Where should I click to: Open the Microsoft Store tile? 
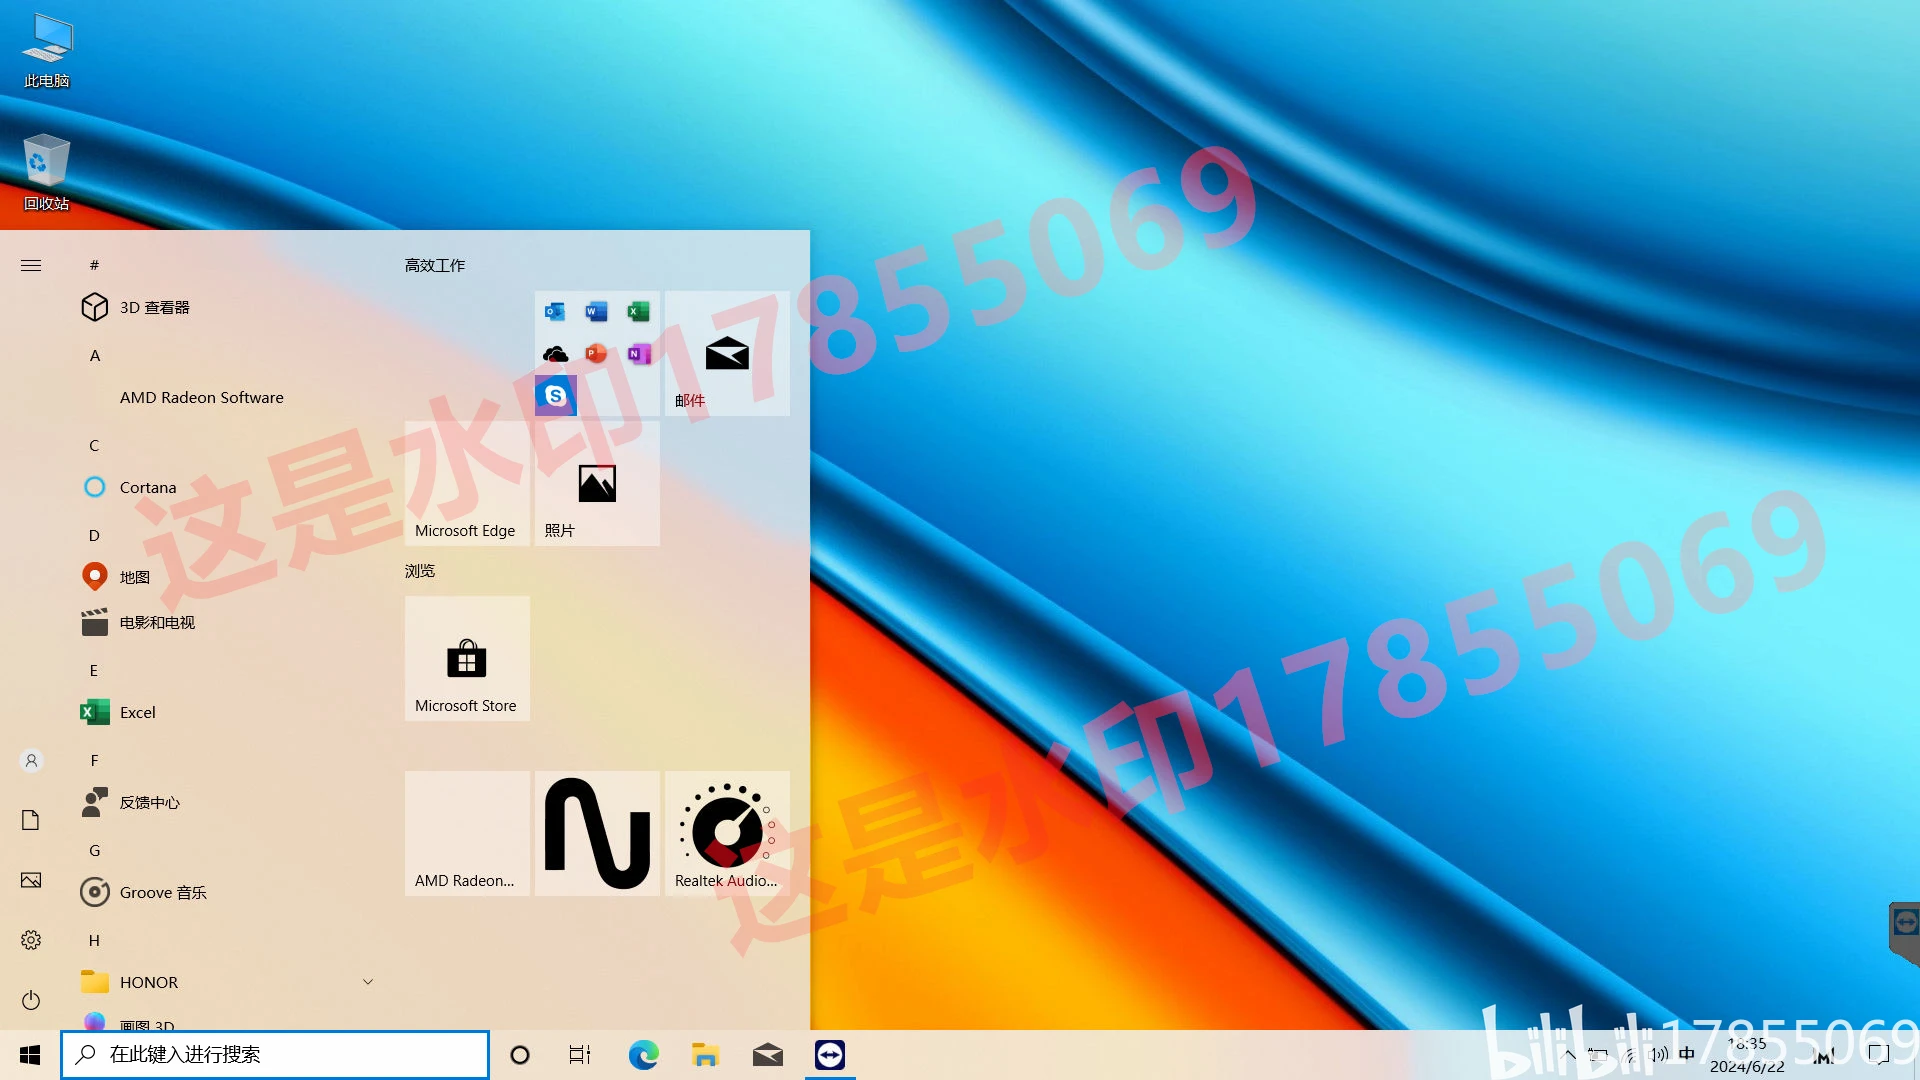(x=467, y=658)
